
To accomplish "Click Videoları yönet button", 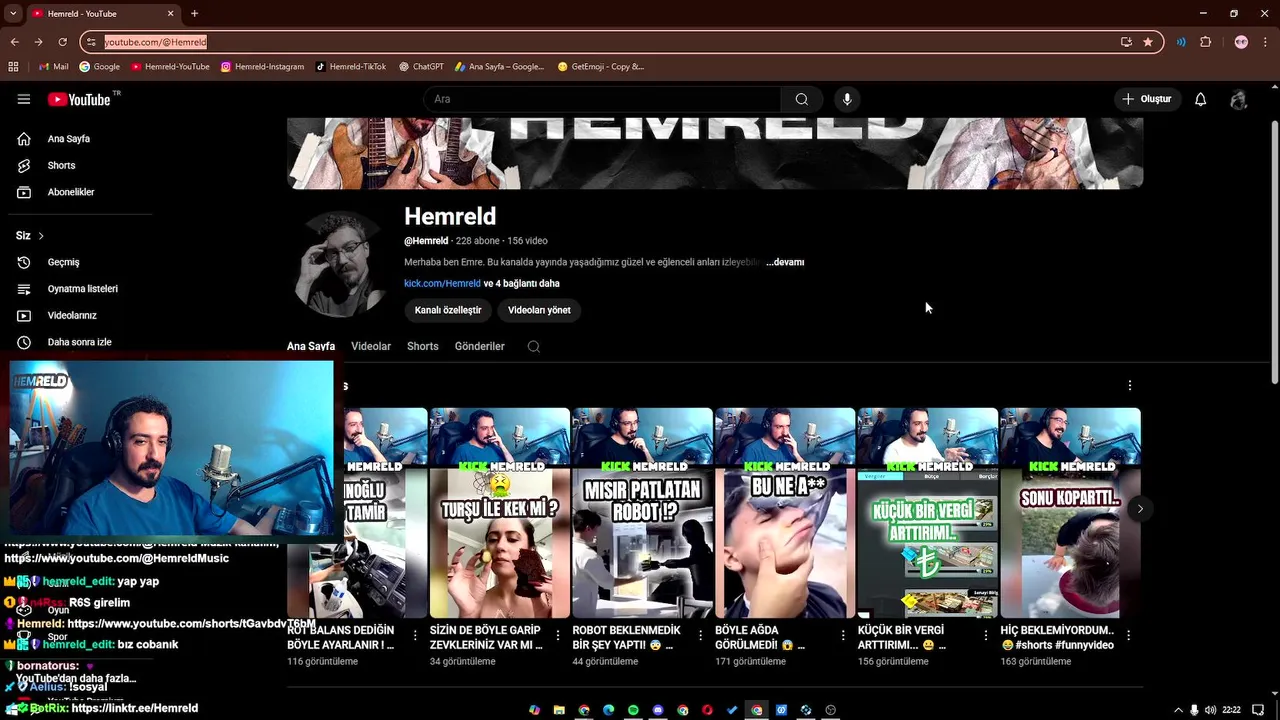I will tap(539, 310).
